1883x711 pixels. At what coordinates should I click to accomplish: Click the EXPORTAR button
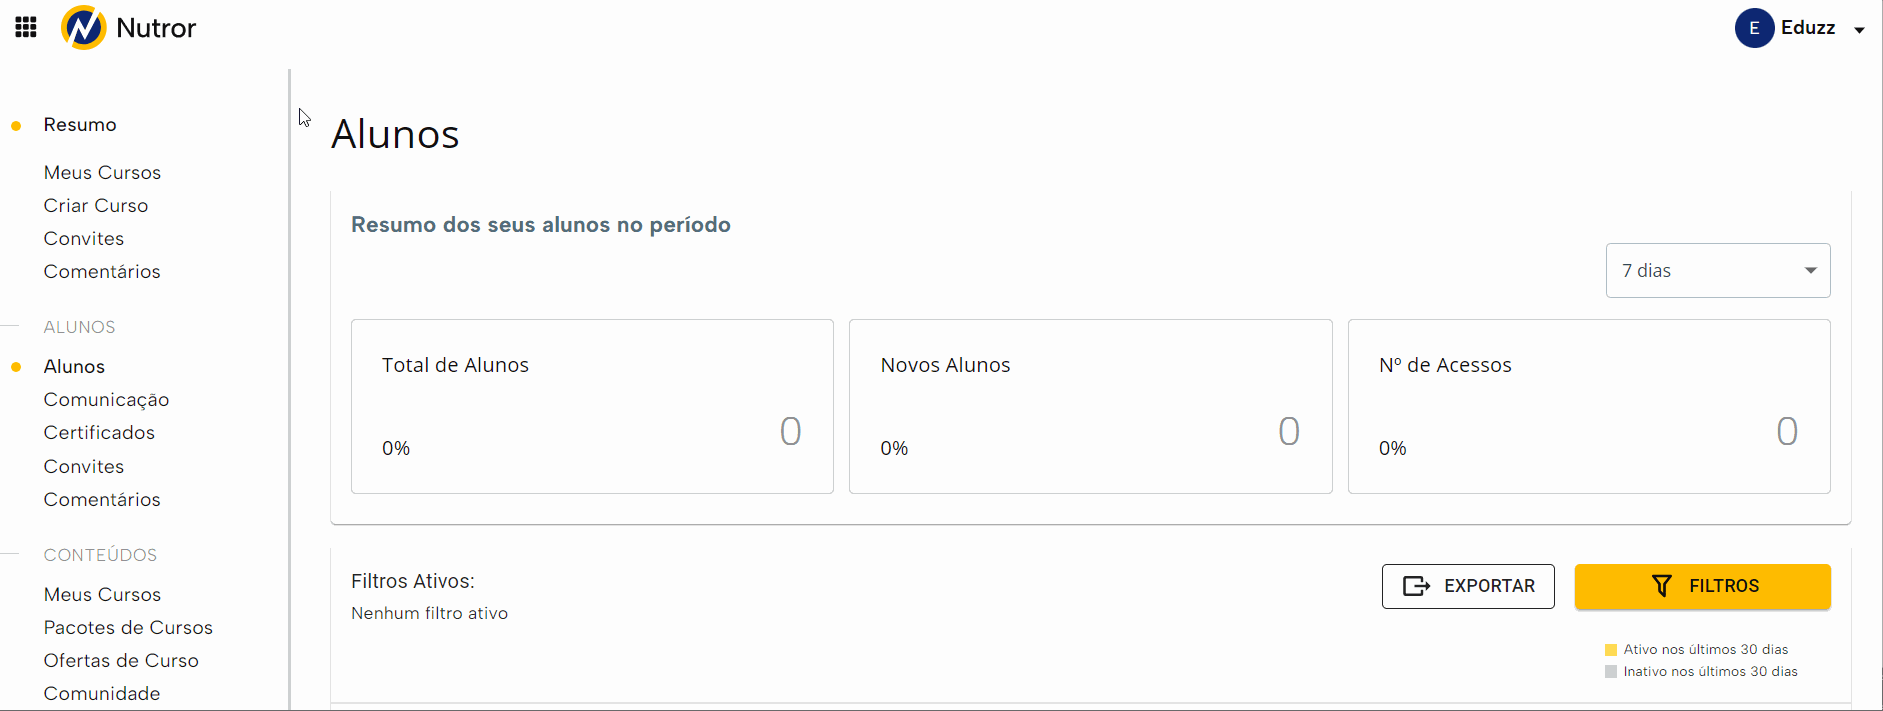(1468, 586)
